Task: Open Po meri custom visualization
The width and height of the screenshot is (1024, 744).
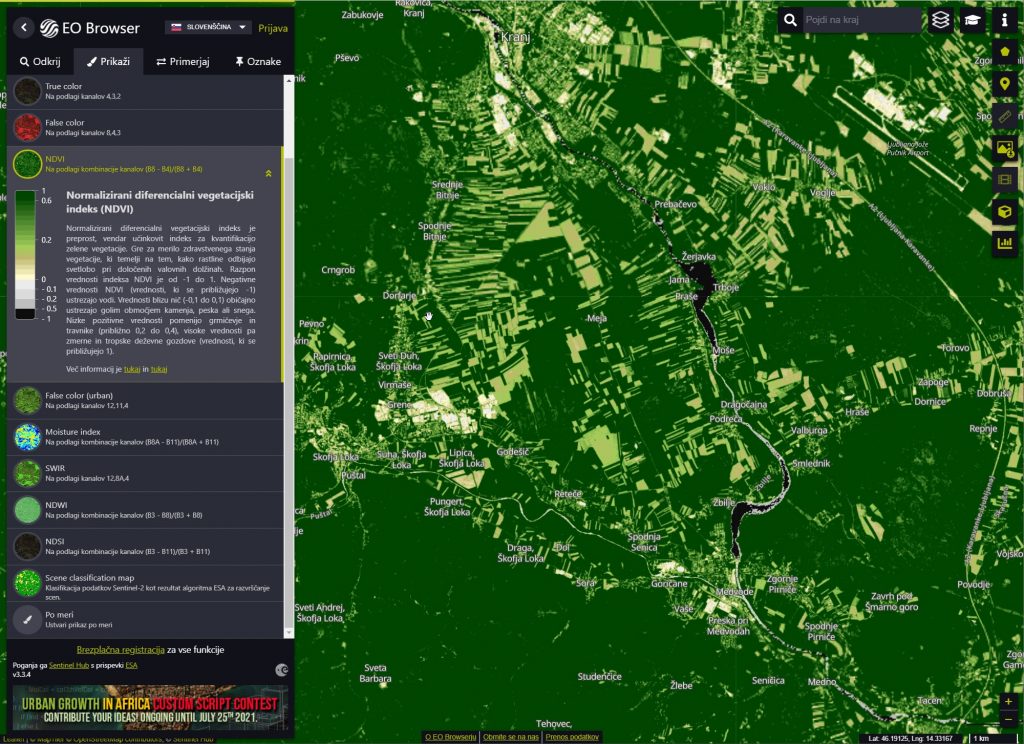Action: [x=145, y=620]
